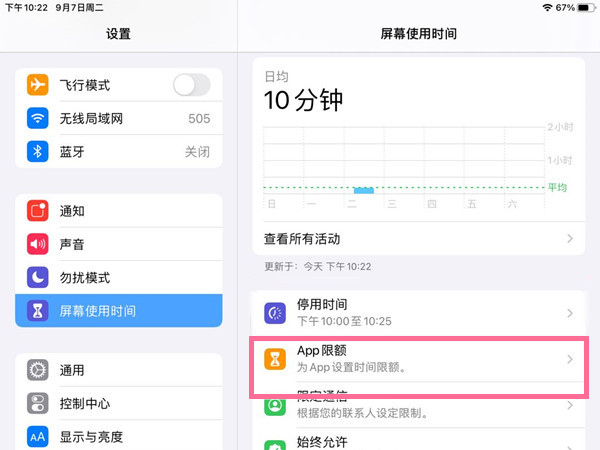This screenshot has height=450, width=600.
Task: Tap the Wi-Fi (无线局域网) icon
Action: 38,119
